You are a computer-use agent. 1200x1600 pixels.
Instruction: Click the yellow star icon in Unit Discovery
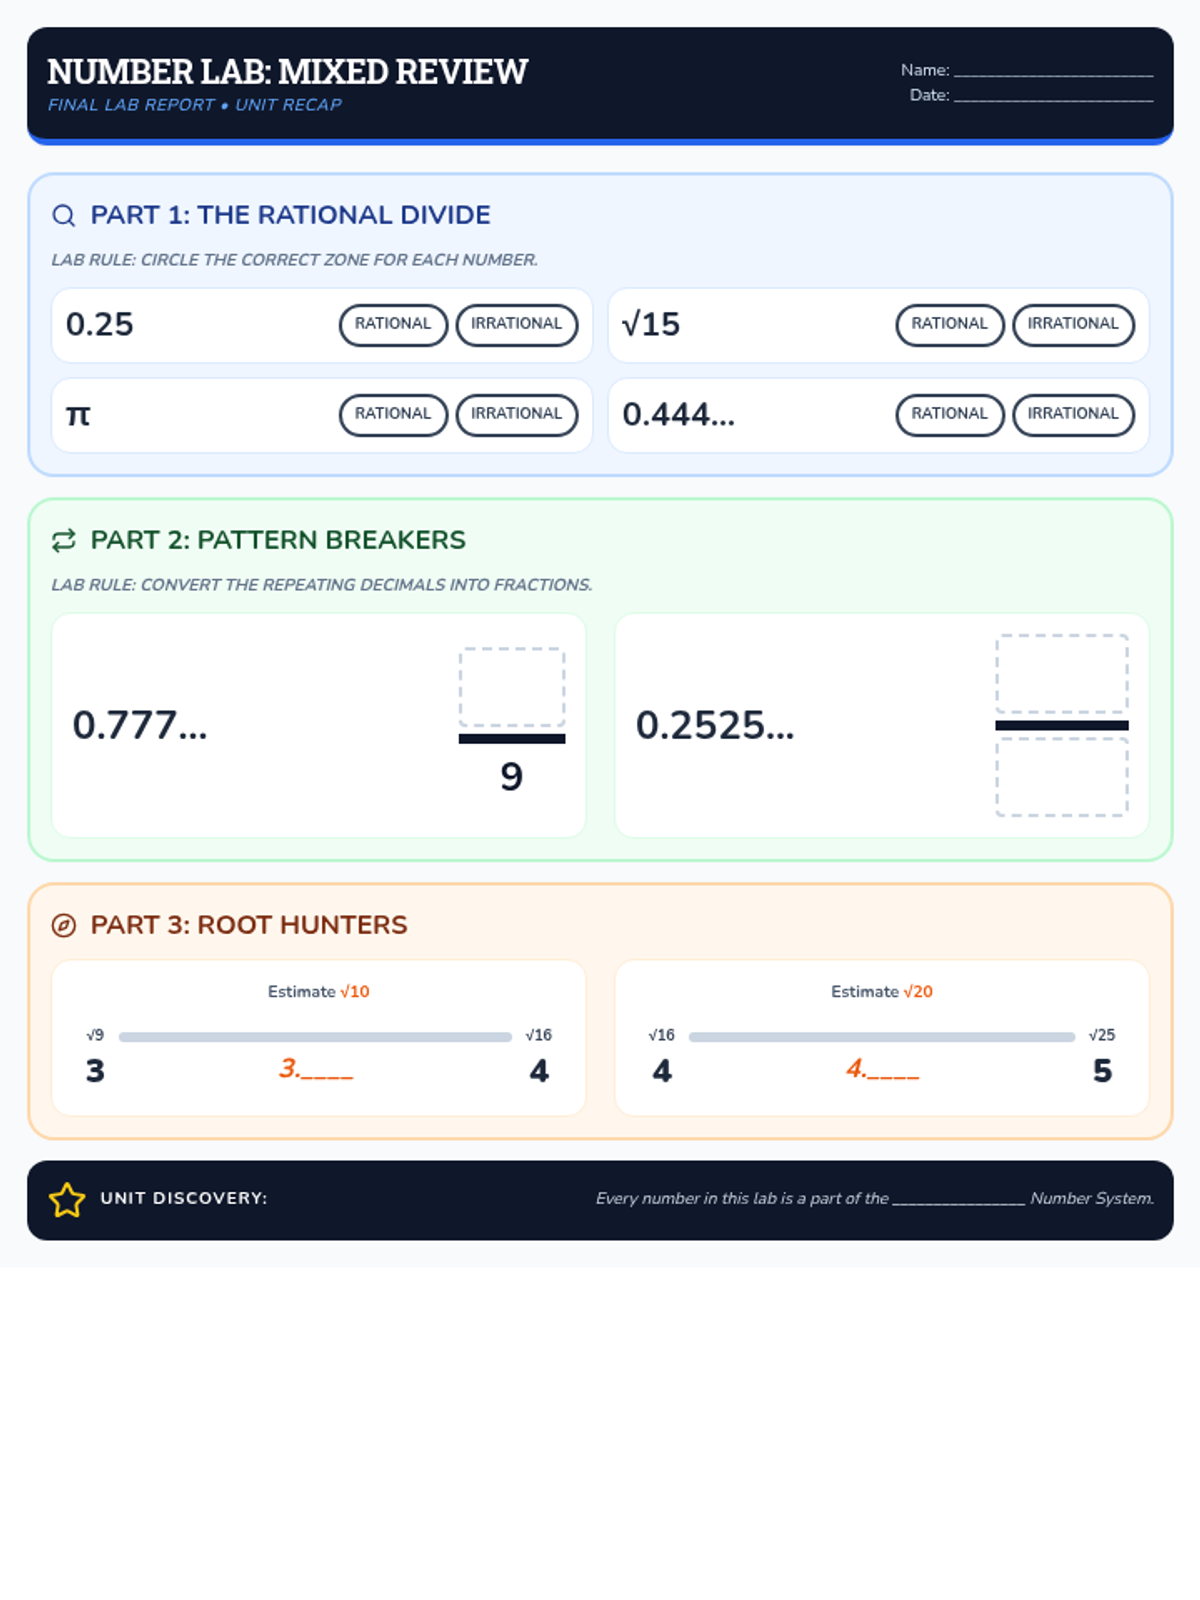coord(67,1200)
